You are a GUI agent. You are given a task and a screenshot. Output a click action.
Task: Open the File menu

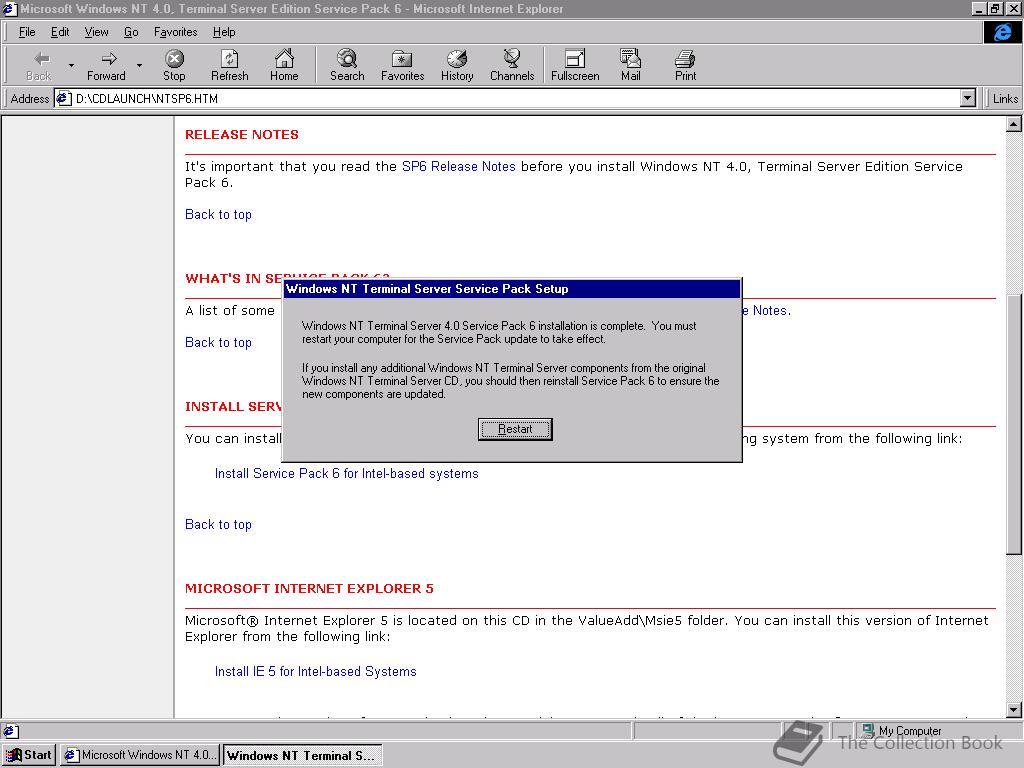(x=27, y=32)
